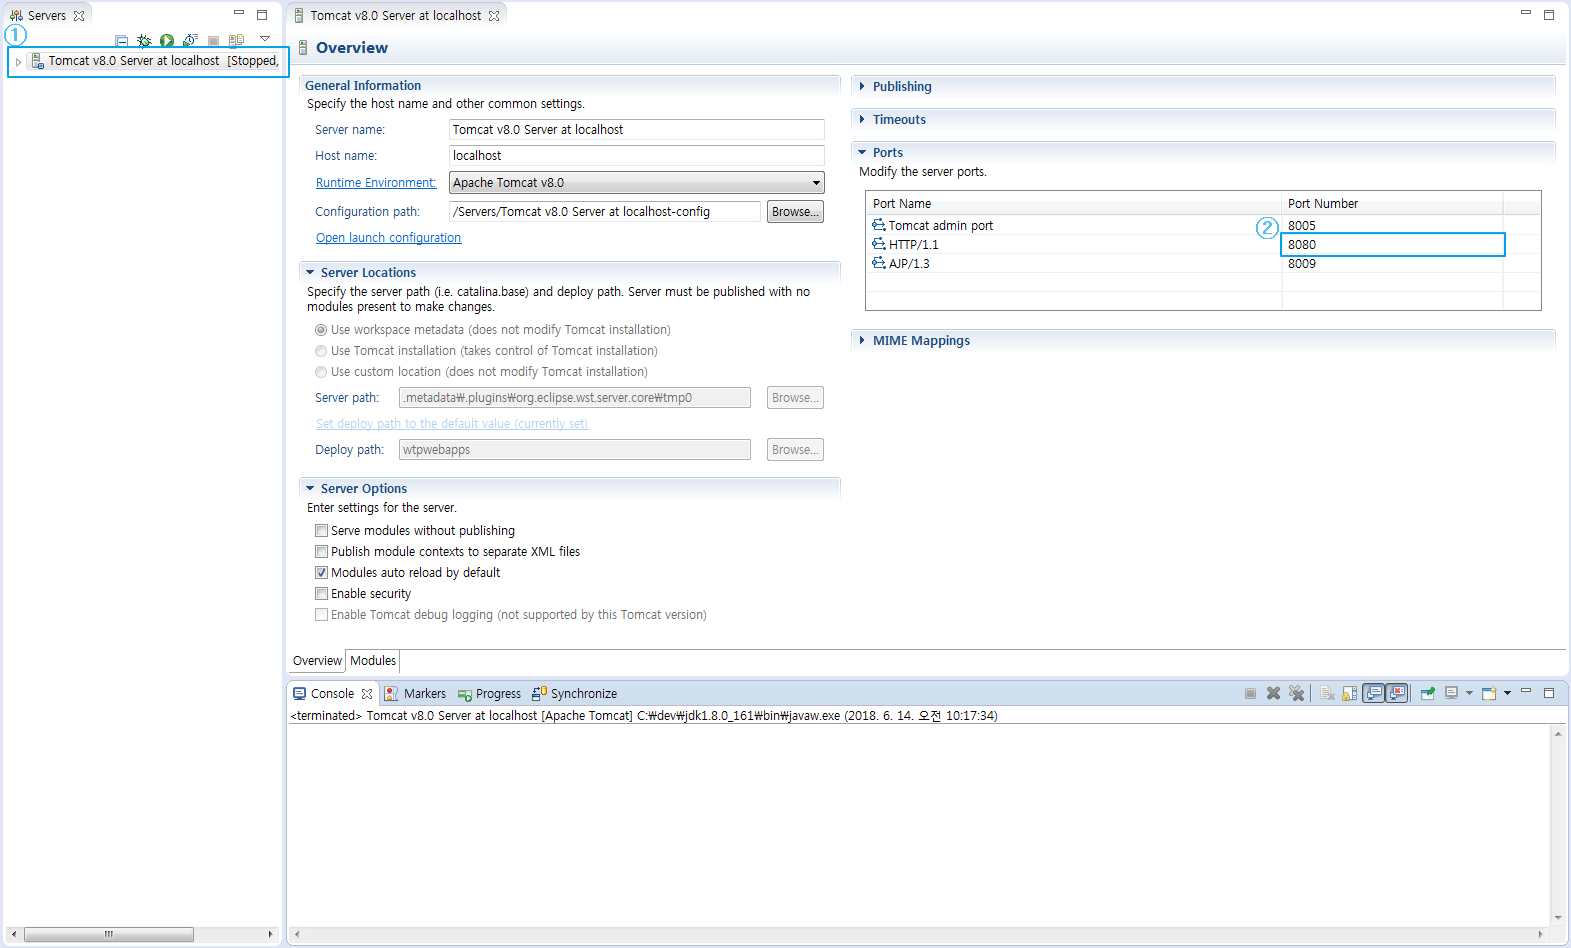Switch to the Modules editor tab

[x=373, y=661]
